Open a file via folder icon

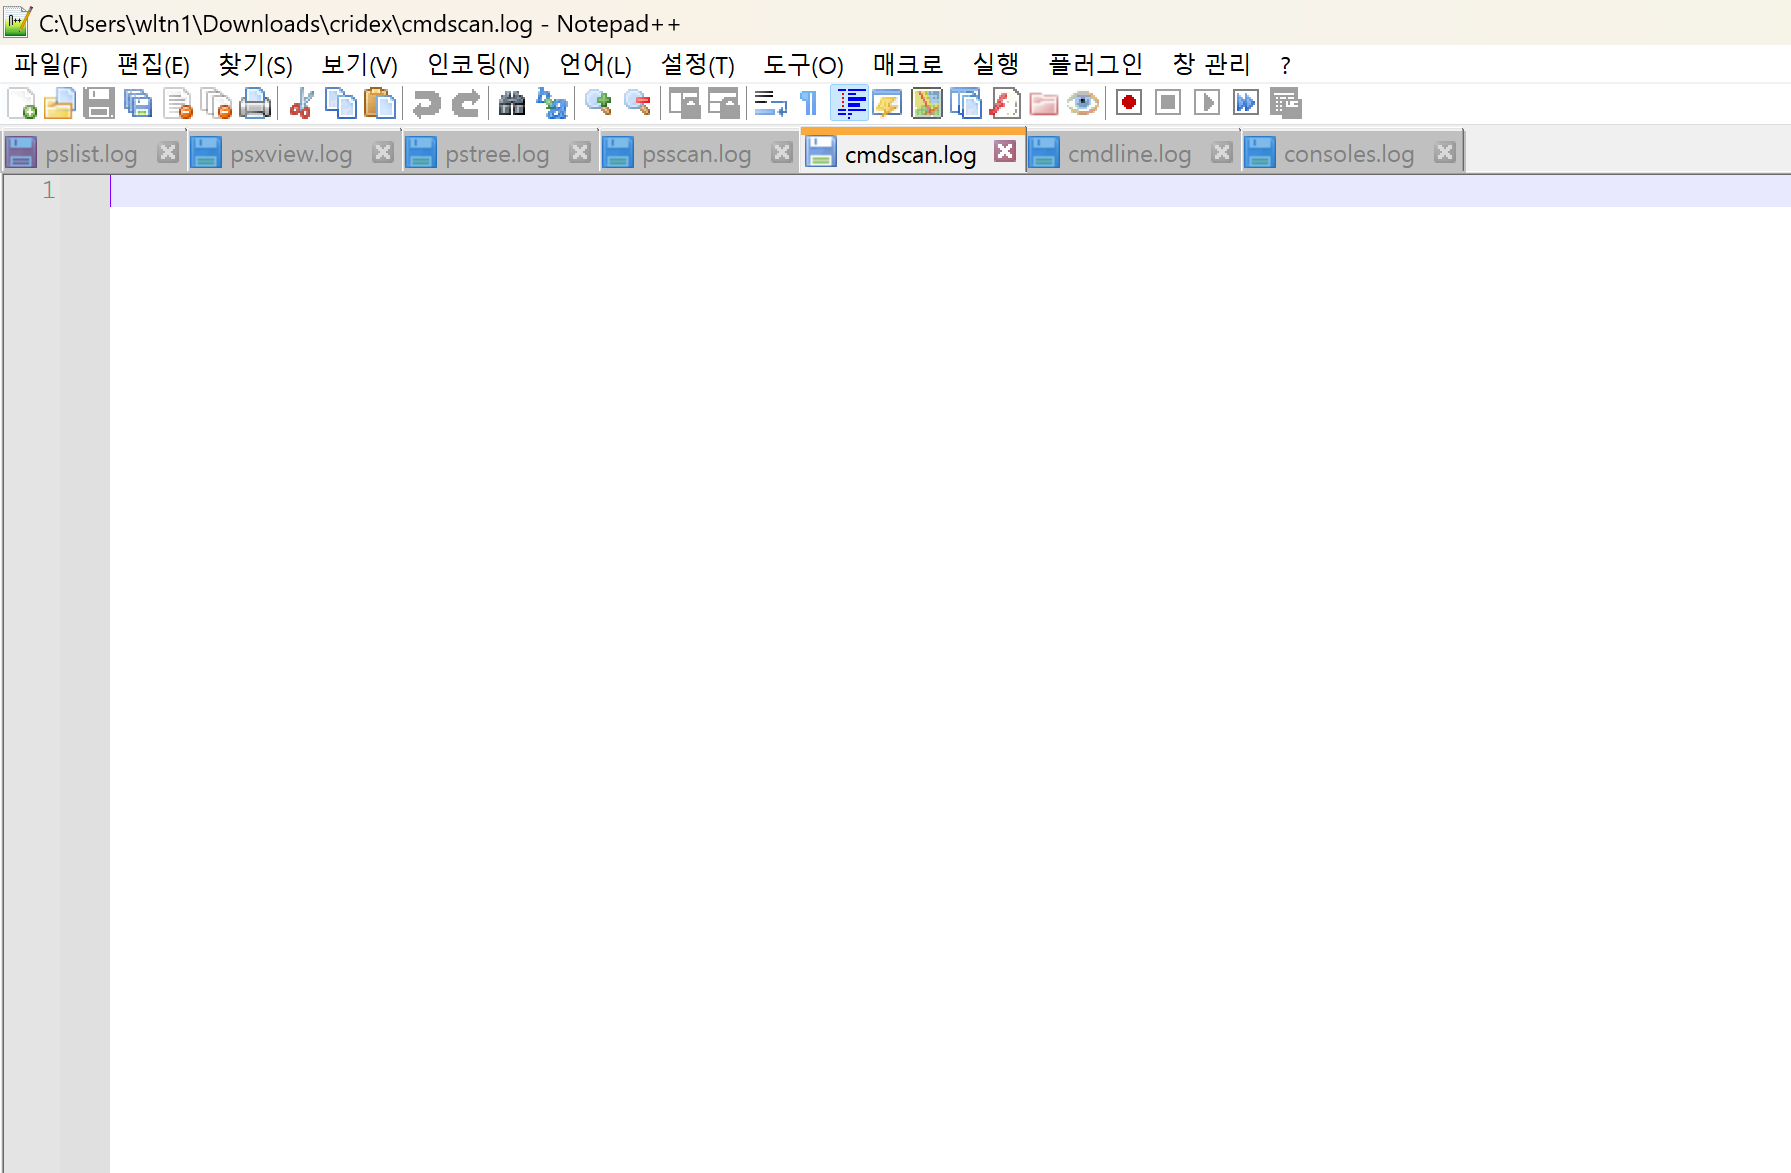(x=60, y=103)
